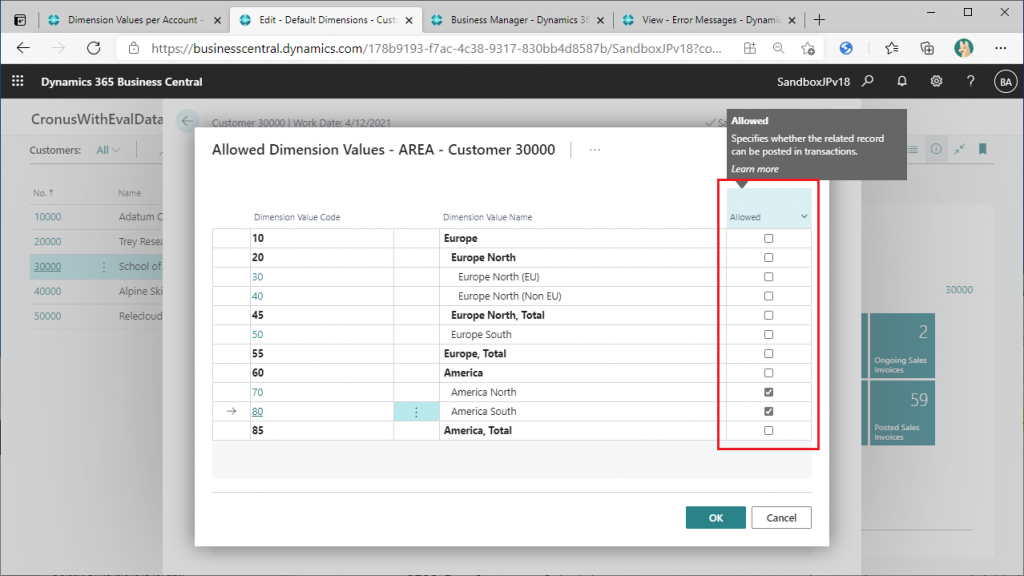Open the browser settings and more menu
Viewport: 1024px width, 576px height.
[x=1000, y=48]
